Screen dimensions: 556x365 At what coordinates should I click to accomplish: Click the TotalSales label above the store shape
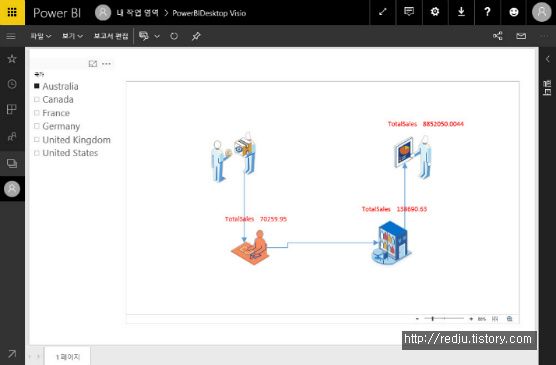394,209
